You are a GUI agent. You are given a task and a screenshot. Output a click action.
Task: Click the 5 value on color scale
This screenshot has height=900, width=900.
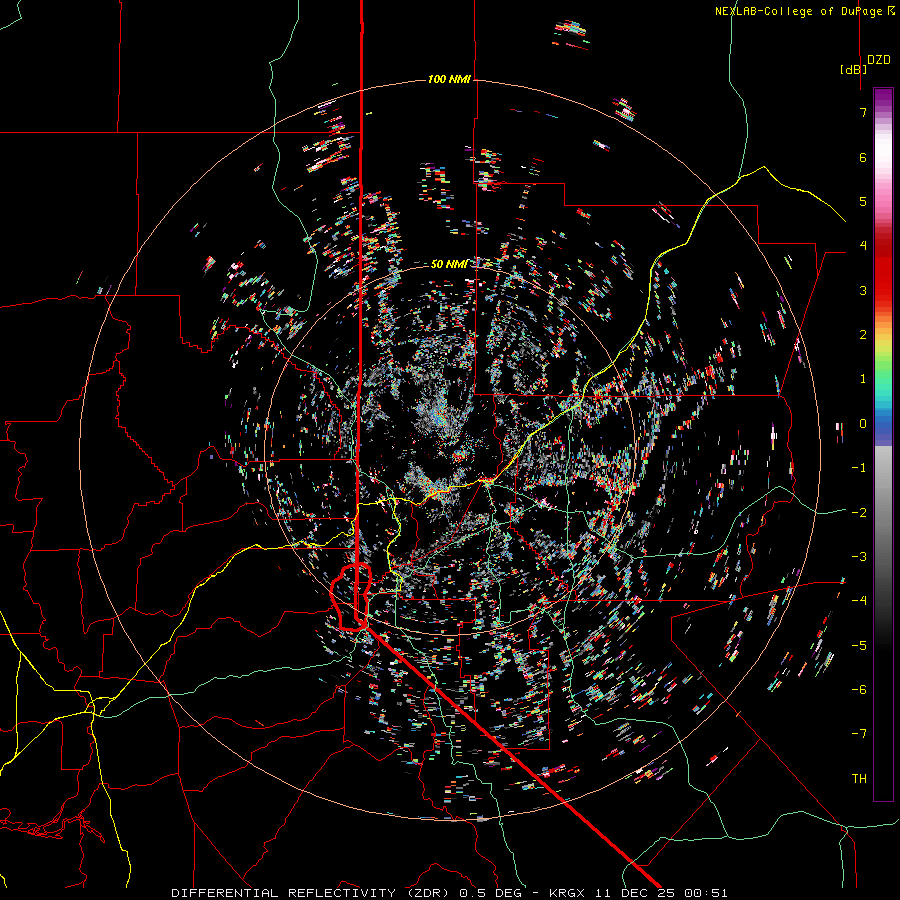coord(863,201)
